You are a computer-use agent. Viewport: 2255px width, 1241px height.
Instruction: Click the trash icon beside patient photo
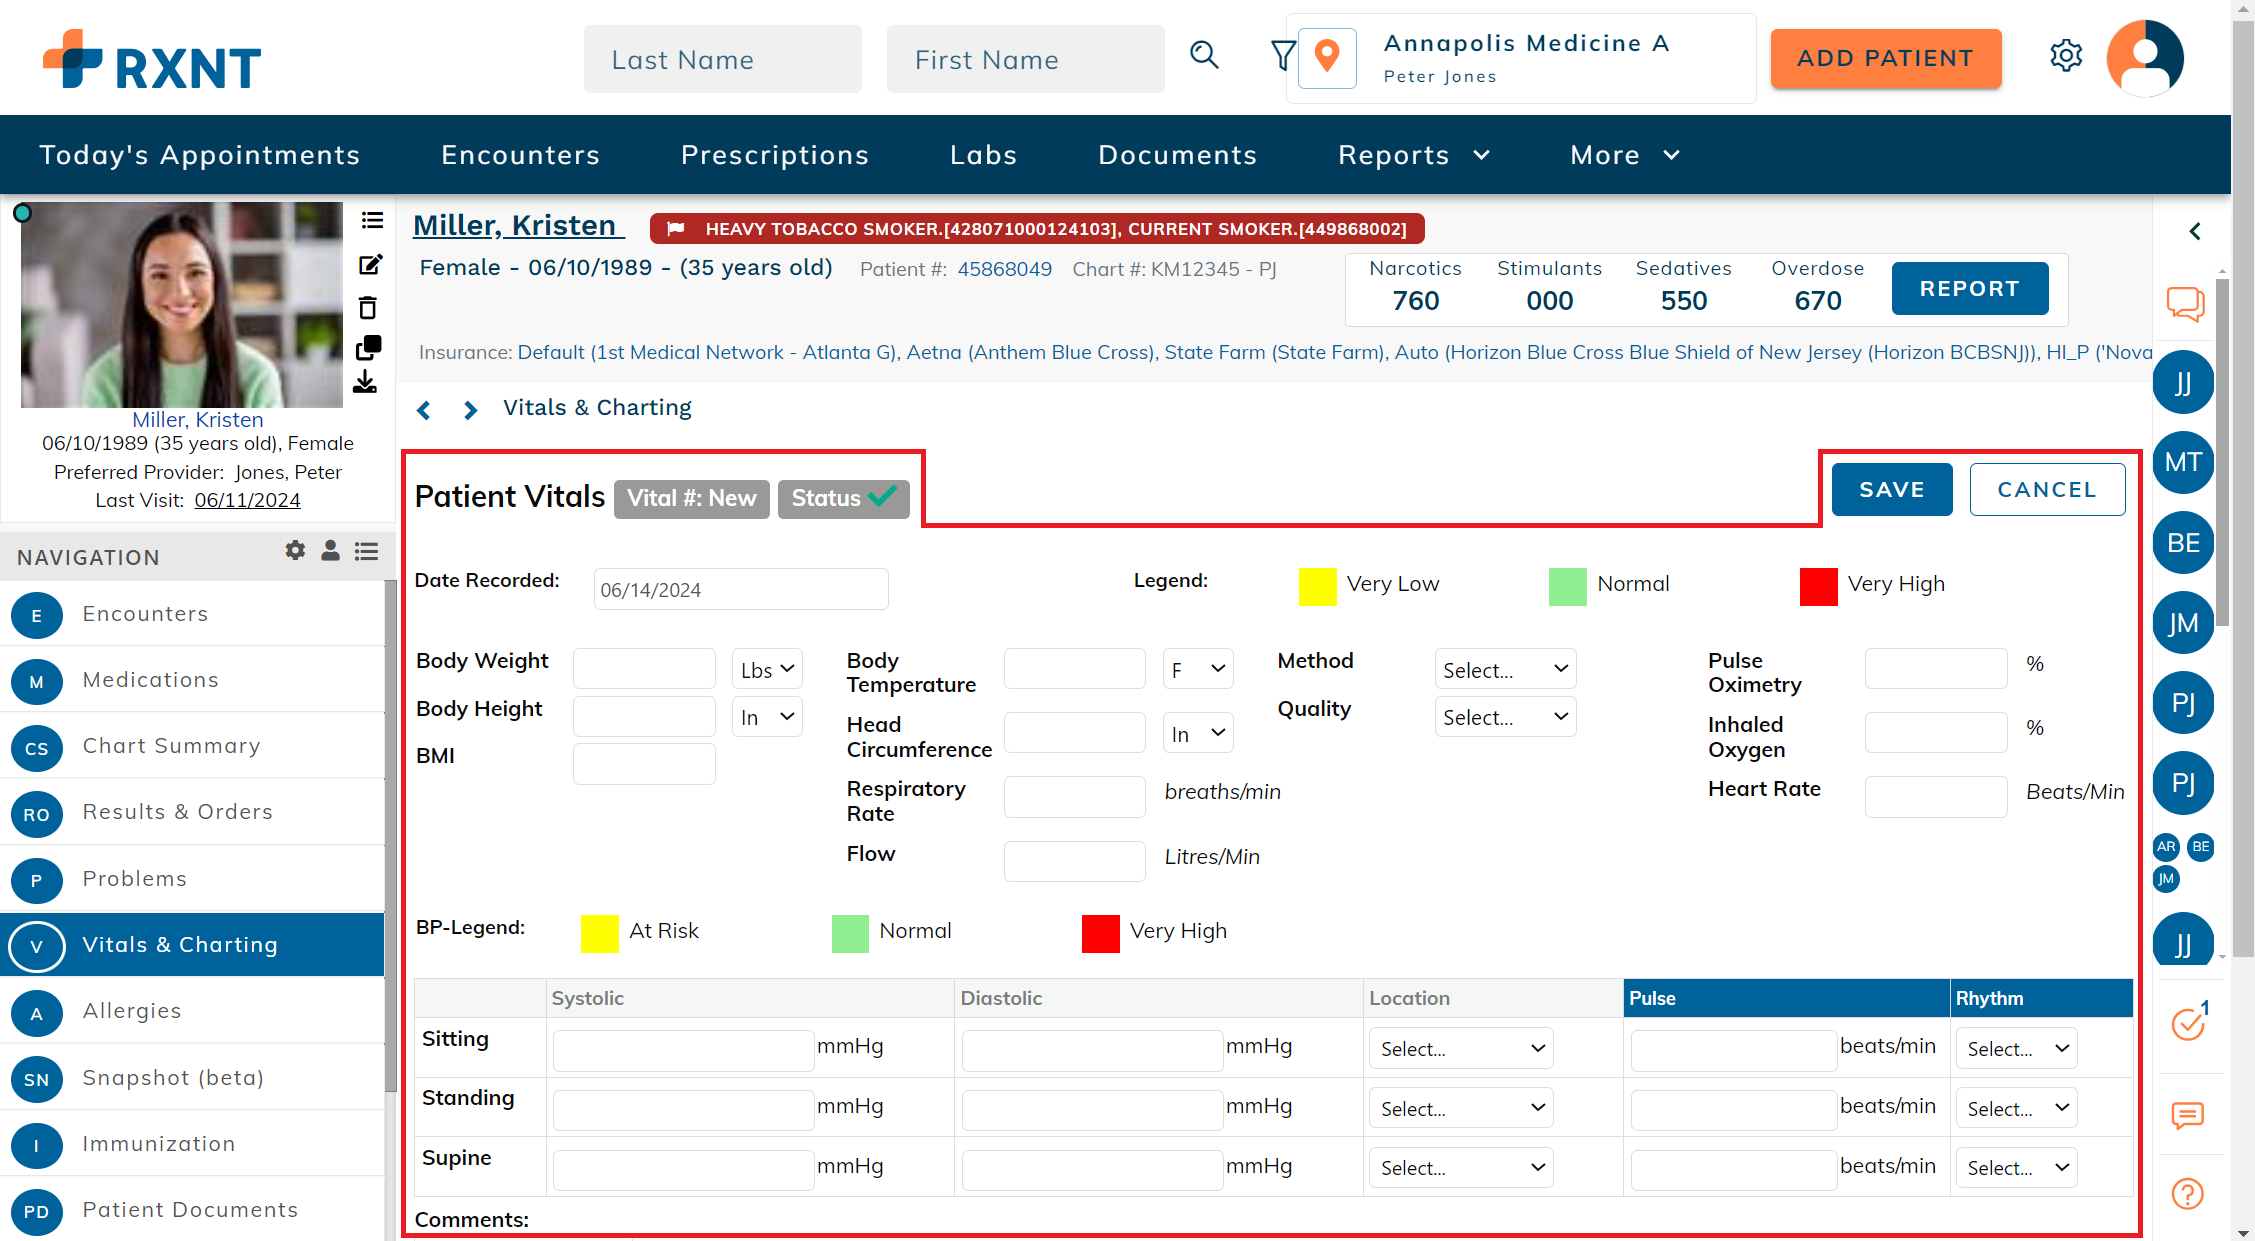(368, 307)
